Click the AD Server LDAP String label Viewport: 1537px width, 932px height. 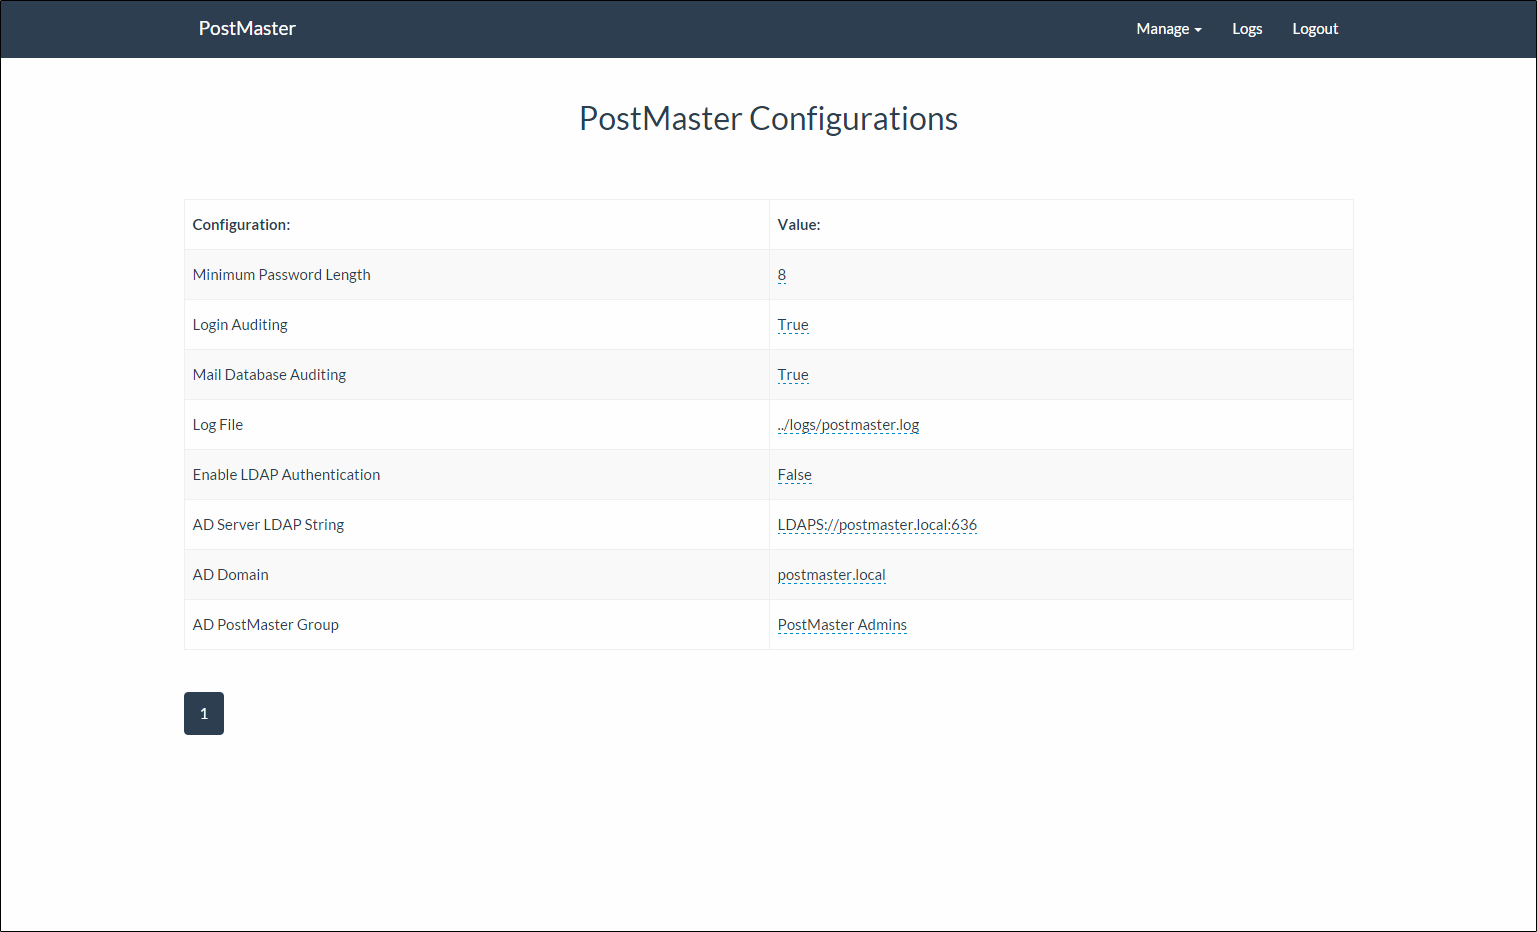[x=268, y=525]
